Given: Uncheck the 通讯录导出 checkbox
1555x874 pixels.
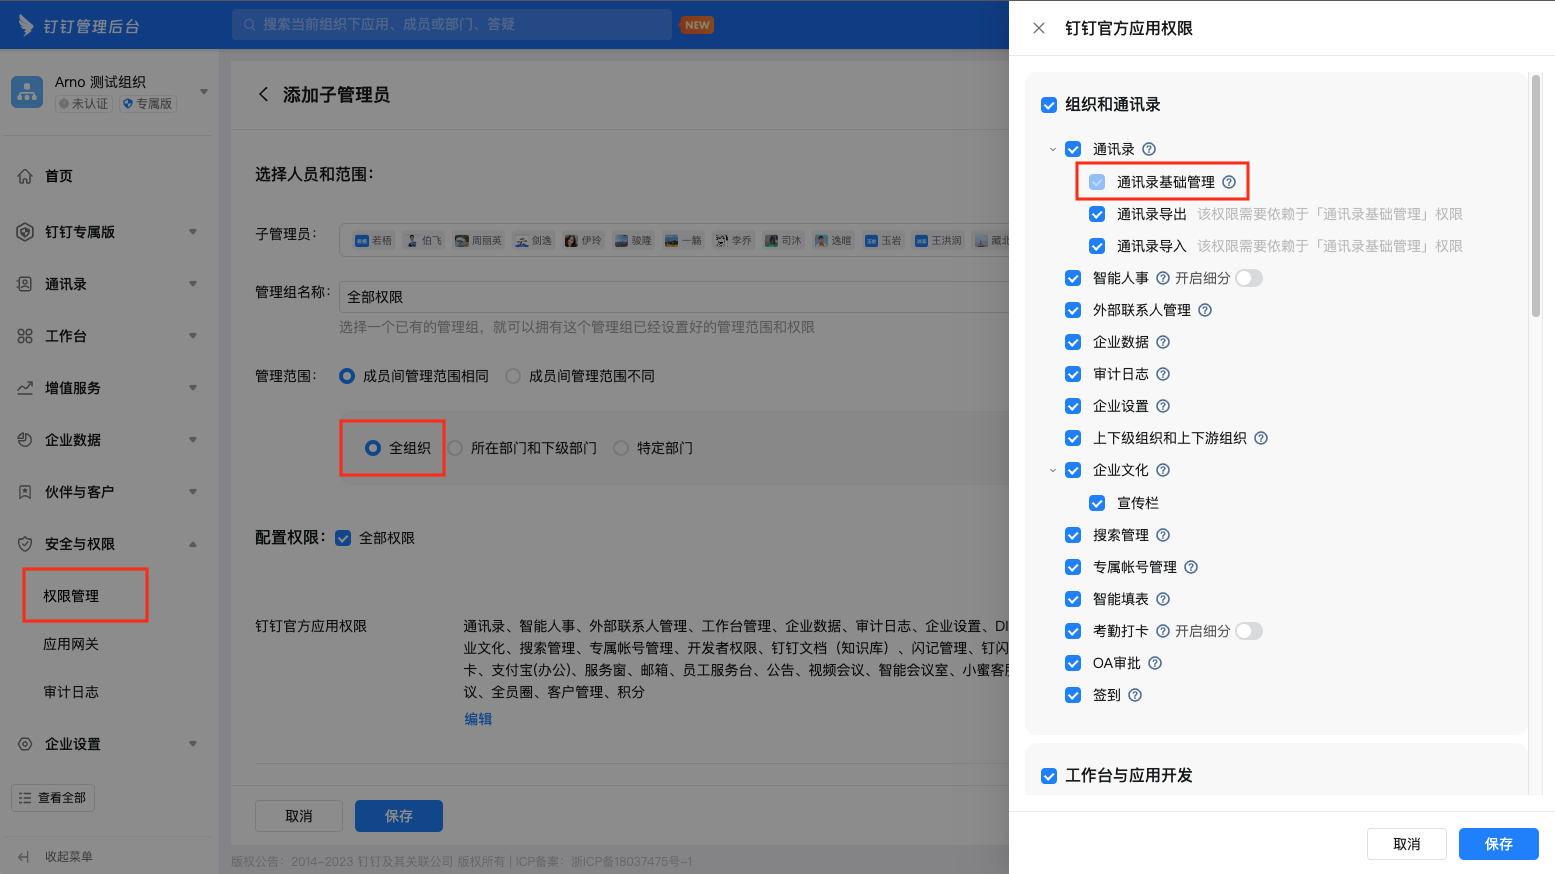Looking at the screenshot, I should (1097, 214).
